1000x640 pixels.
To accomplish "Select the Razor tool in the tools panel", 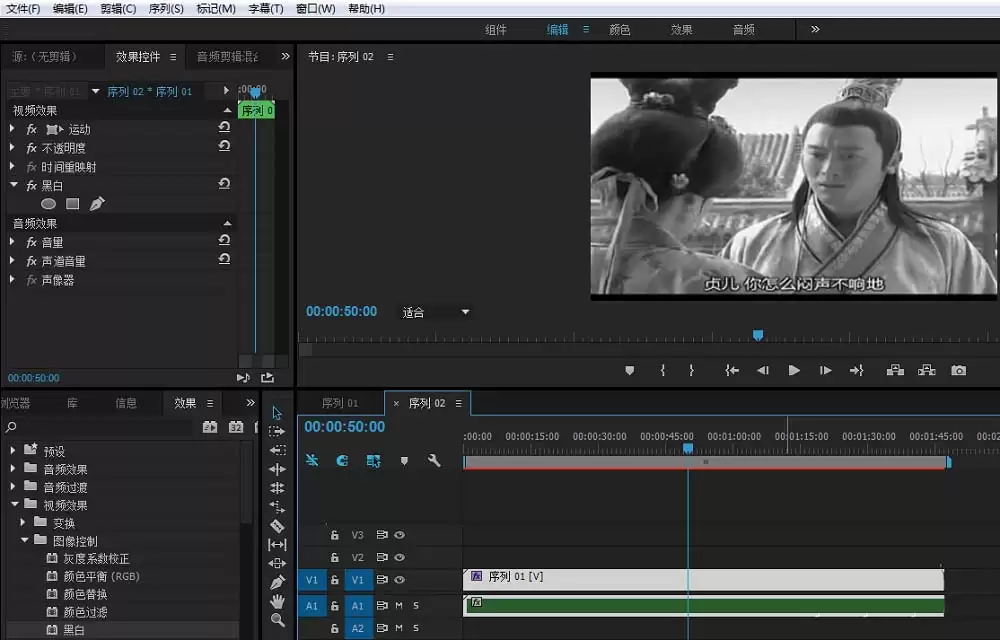I will 277,526.
